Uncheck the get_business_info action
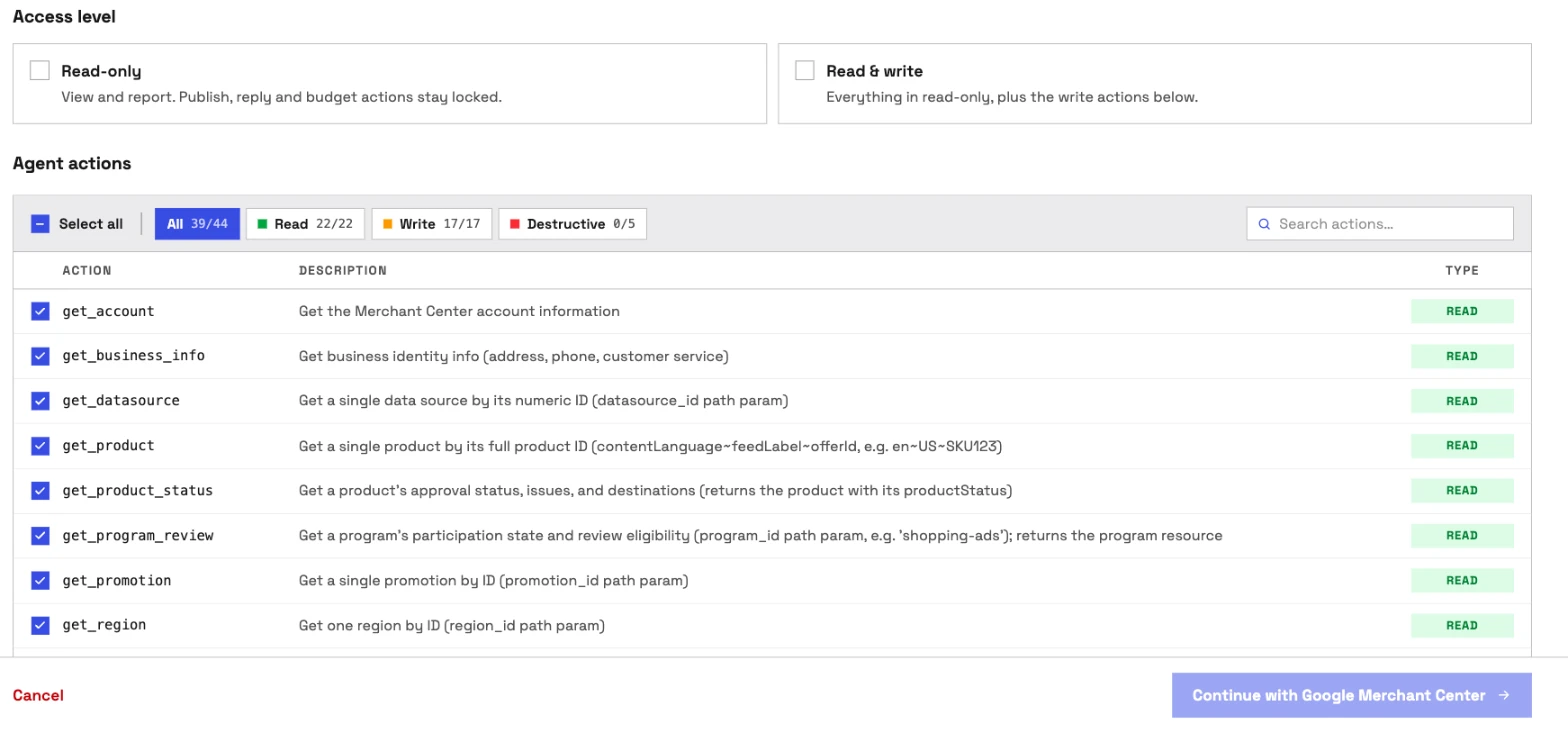The image size is (1568, 733). (x=40, y=356)
